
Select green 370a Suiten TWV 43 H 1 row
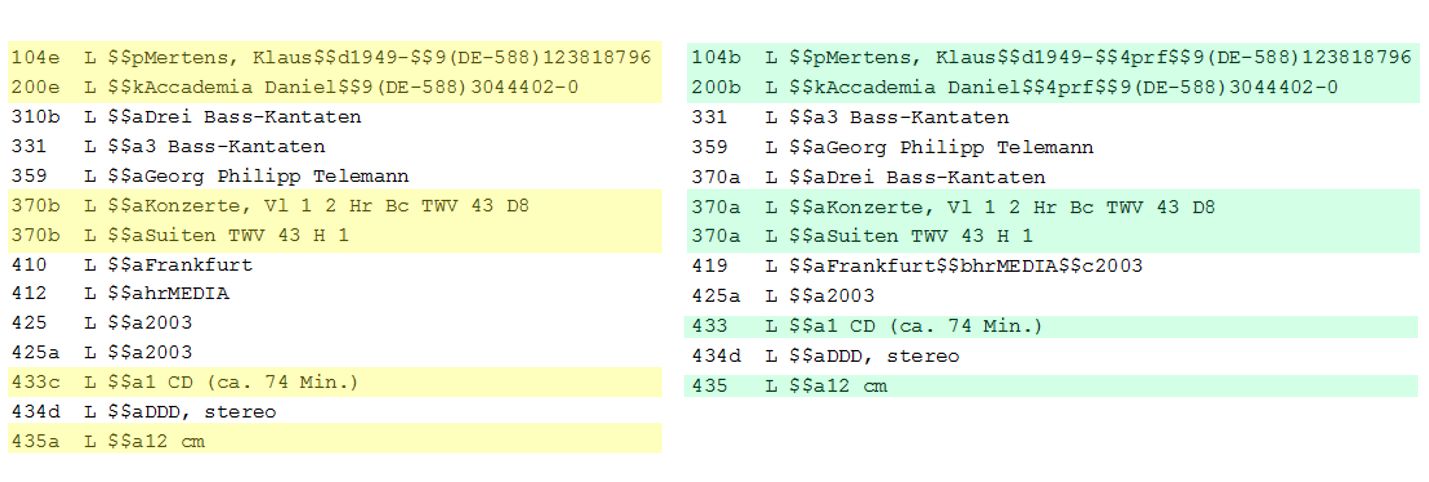click(1050, 236)
